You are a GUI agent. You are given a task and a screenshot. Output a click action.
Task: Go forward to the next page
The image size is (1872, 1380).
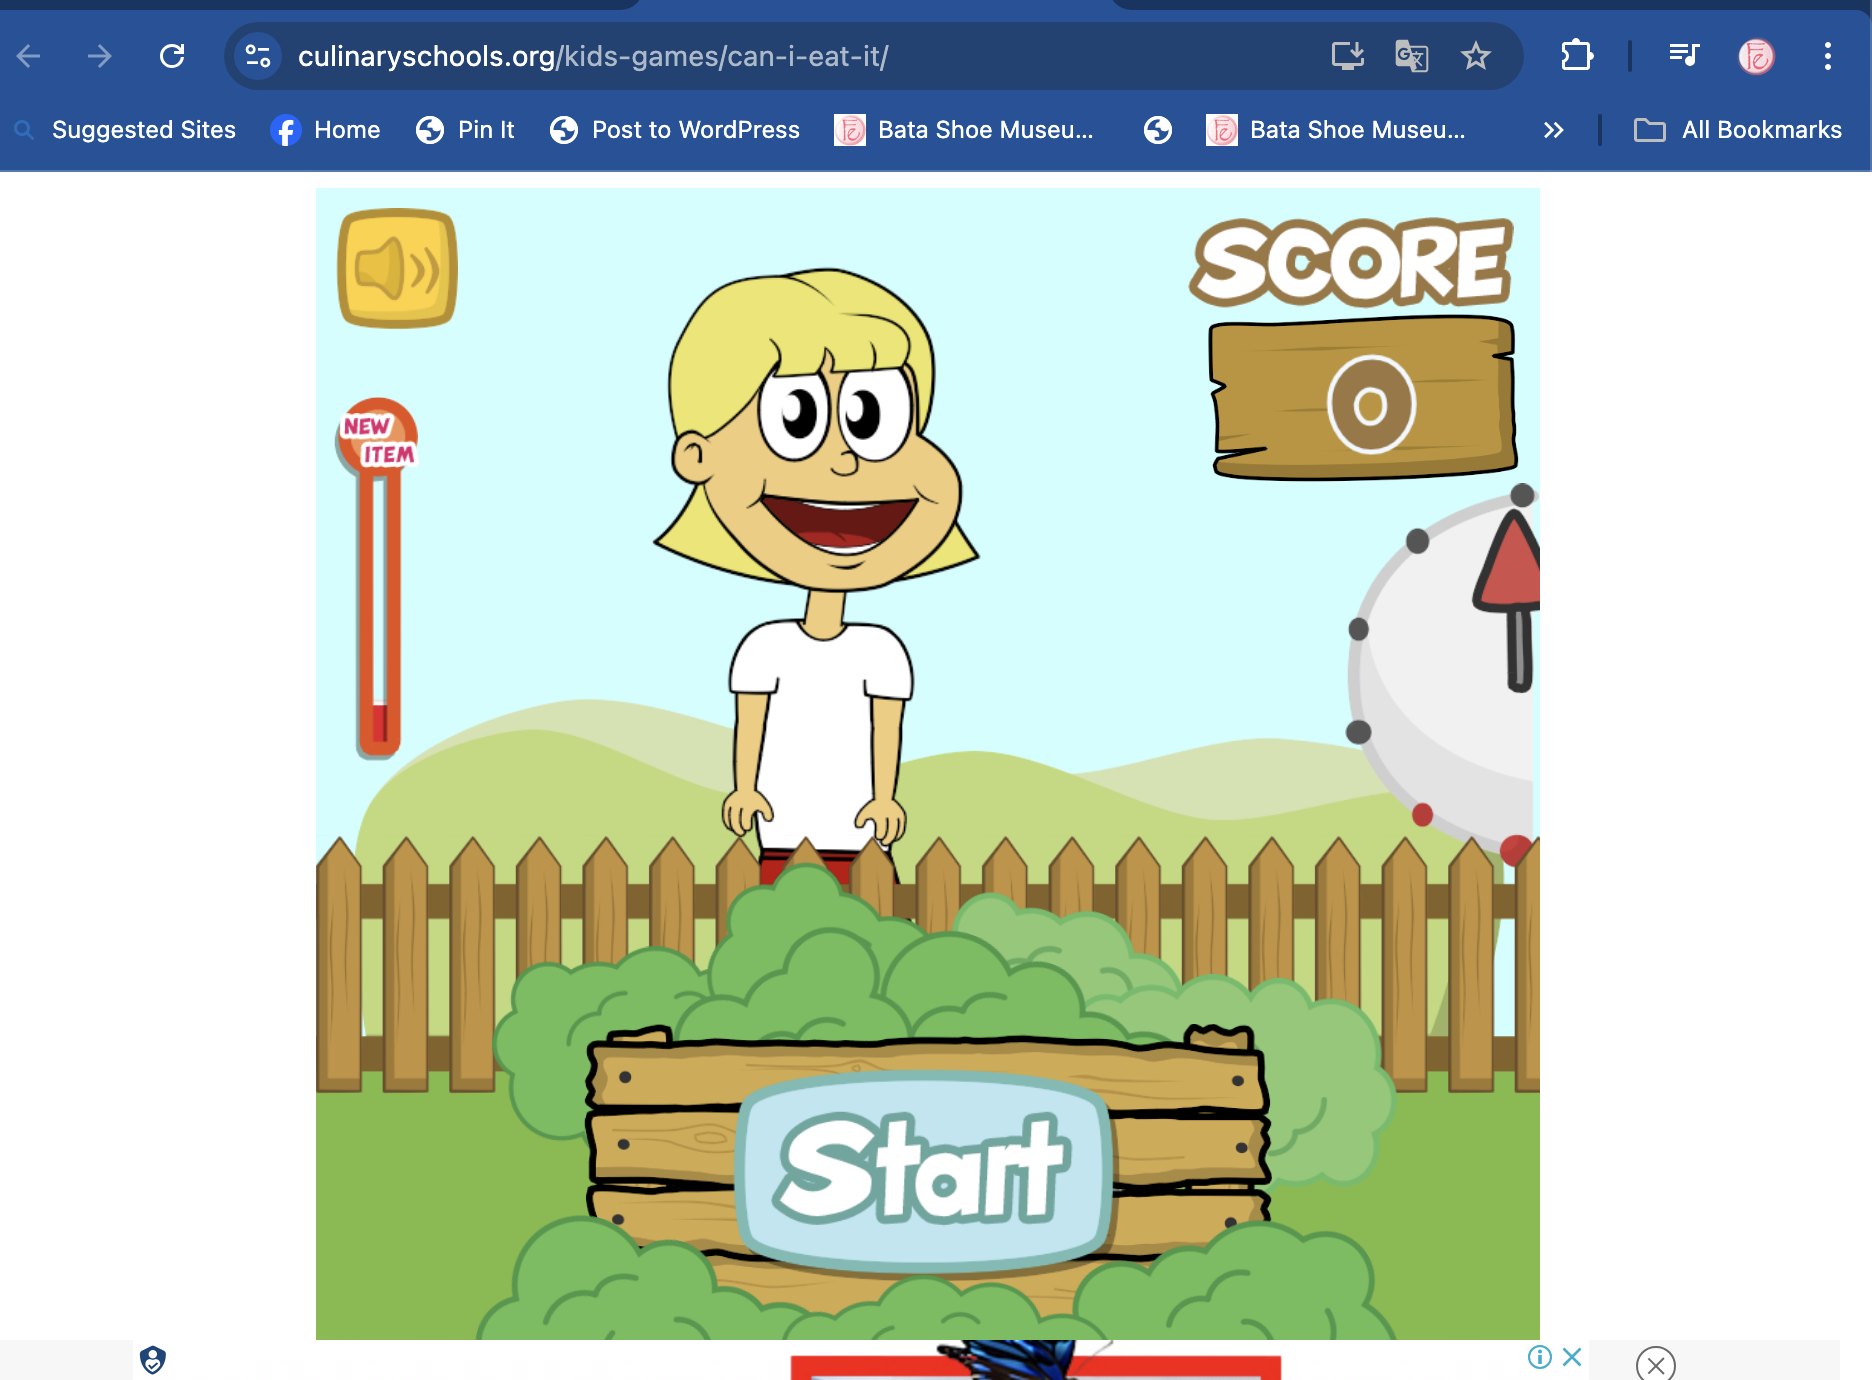99,56
